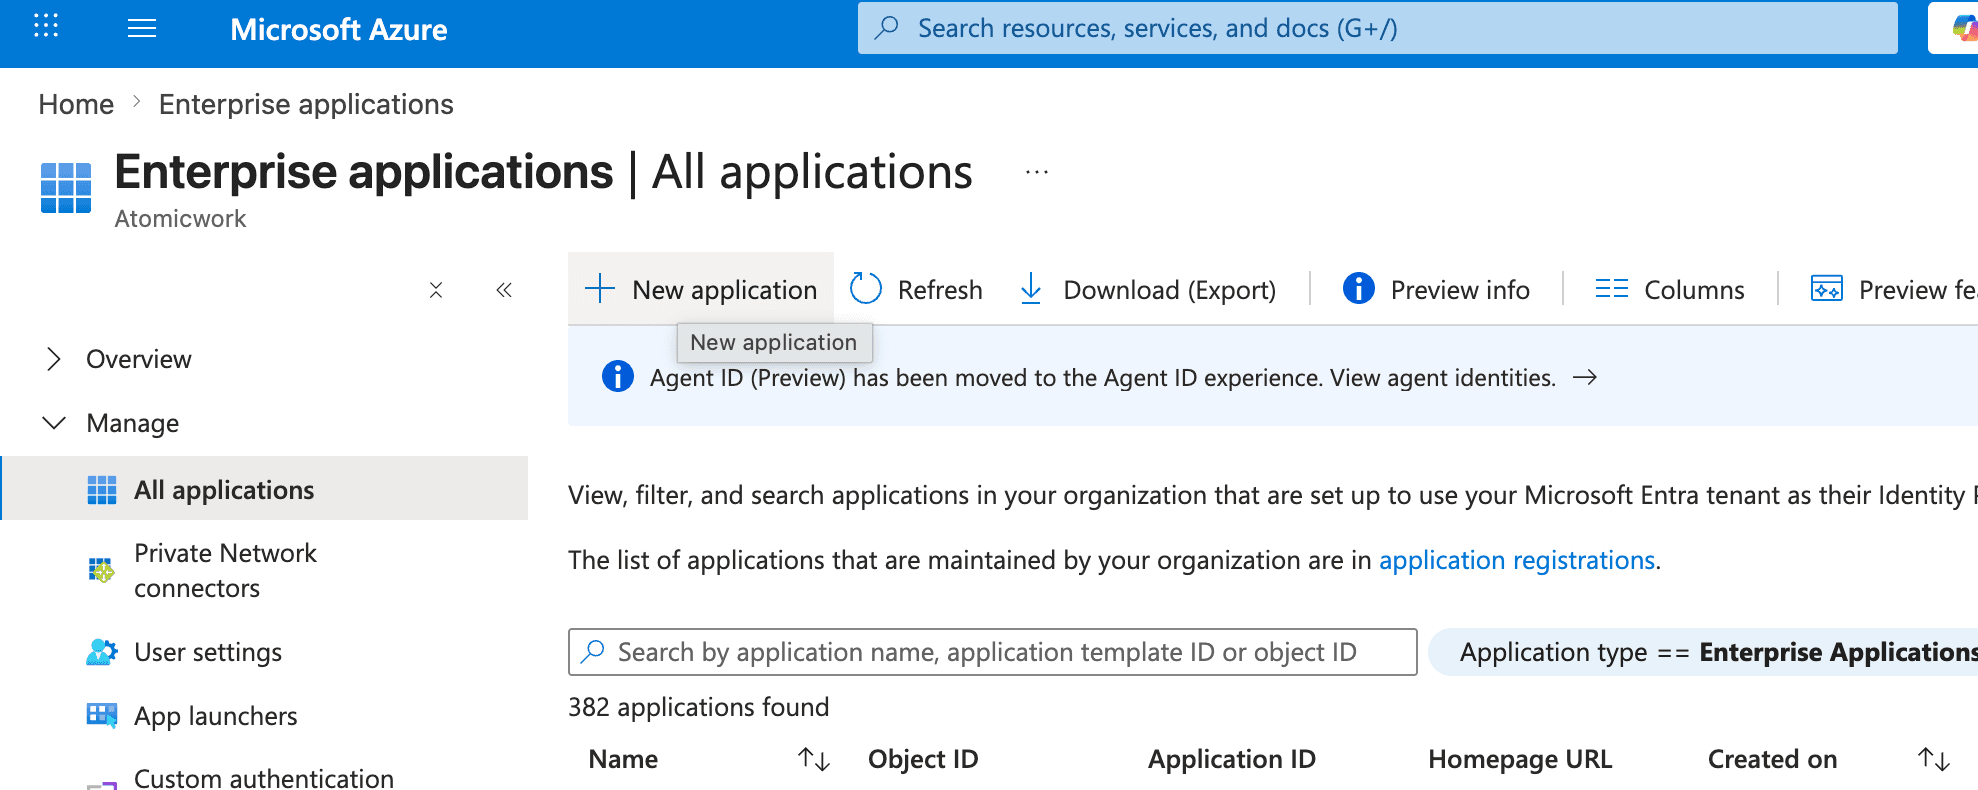The image size is (1978, 790).
Task: Click the Download export arrow icon
Action: (1031, 288)
